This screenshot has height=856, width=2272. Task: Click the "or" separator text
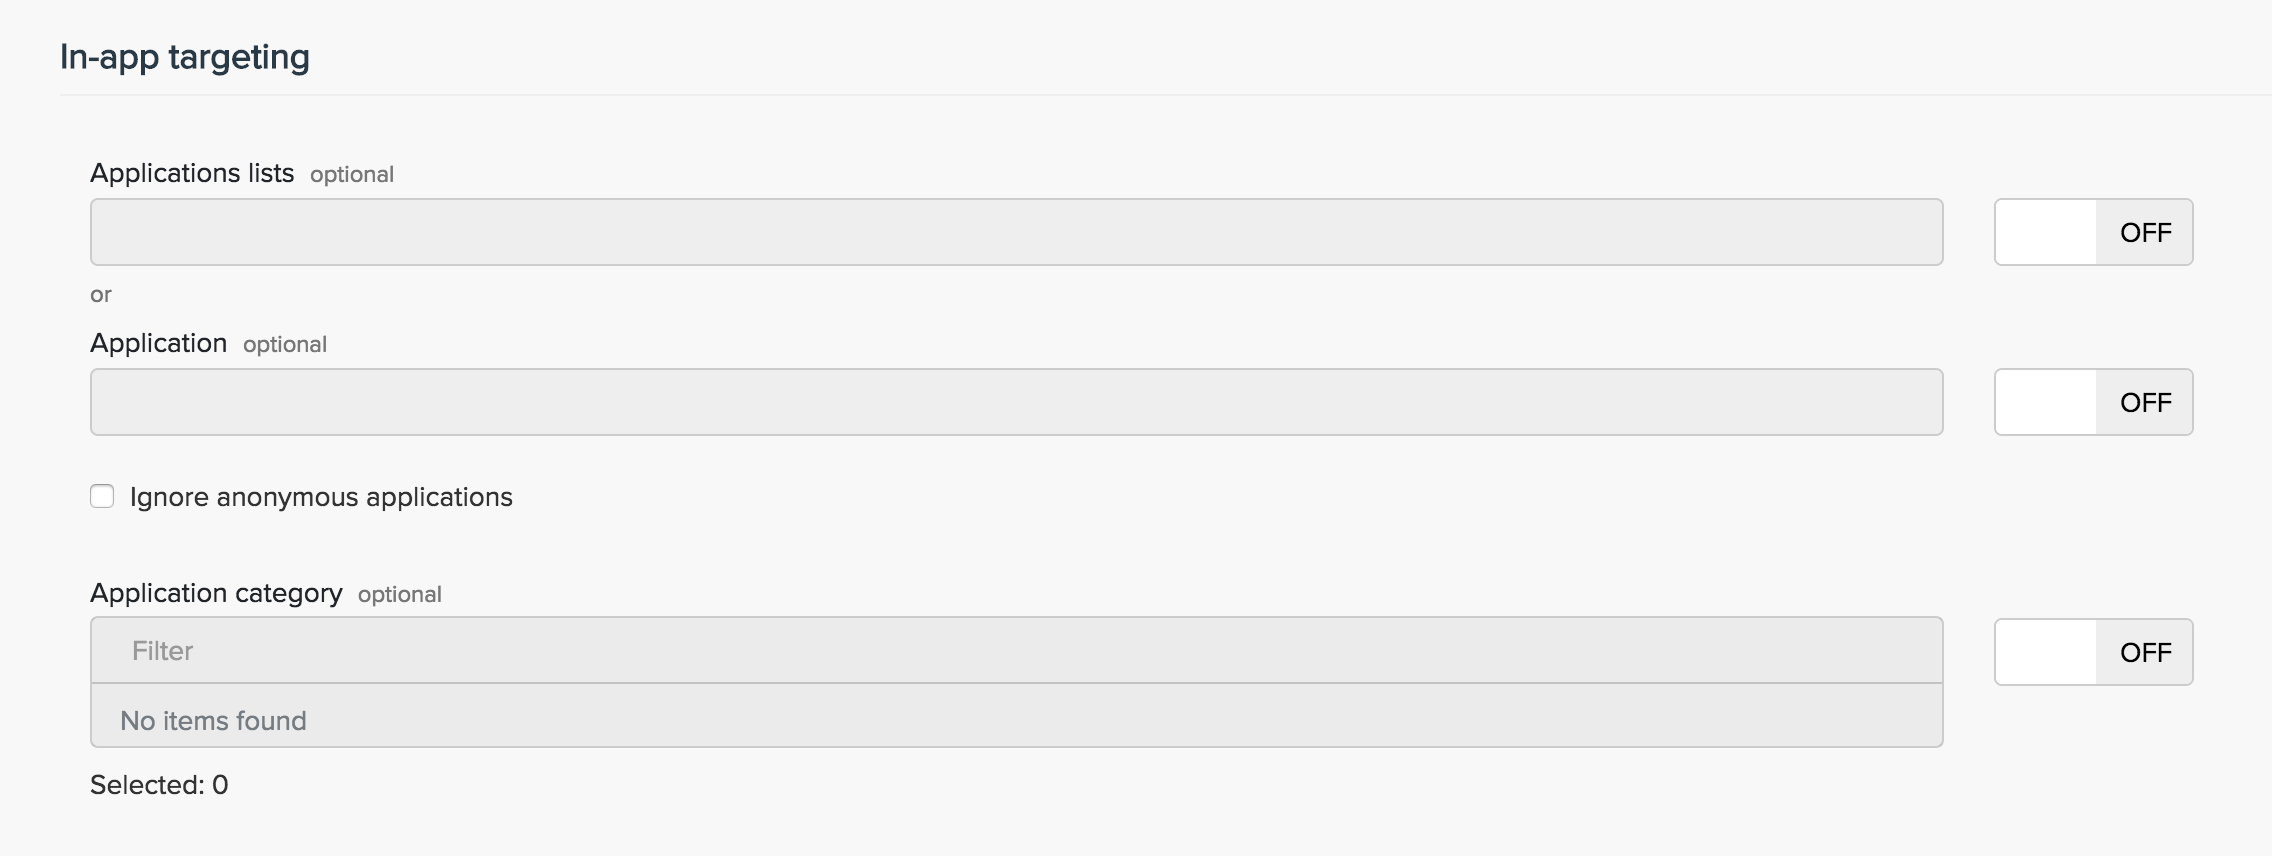coord(101,295)
